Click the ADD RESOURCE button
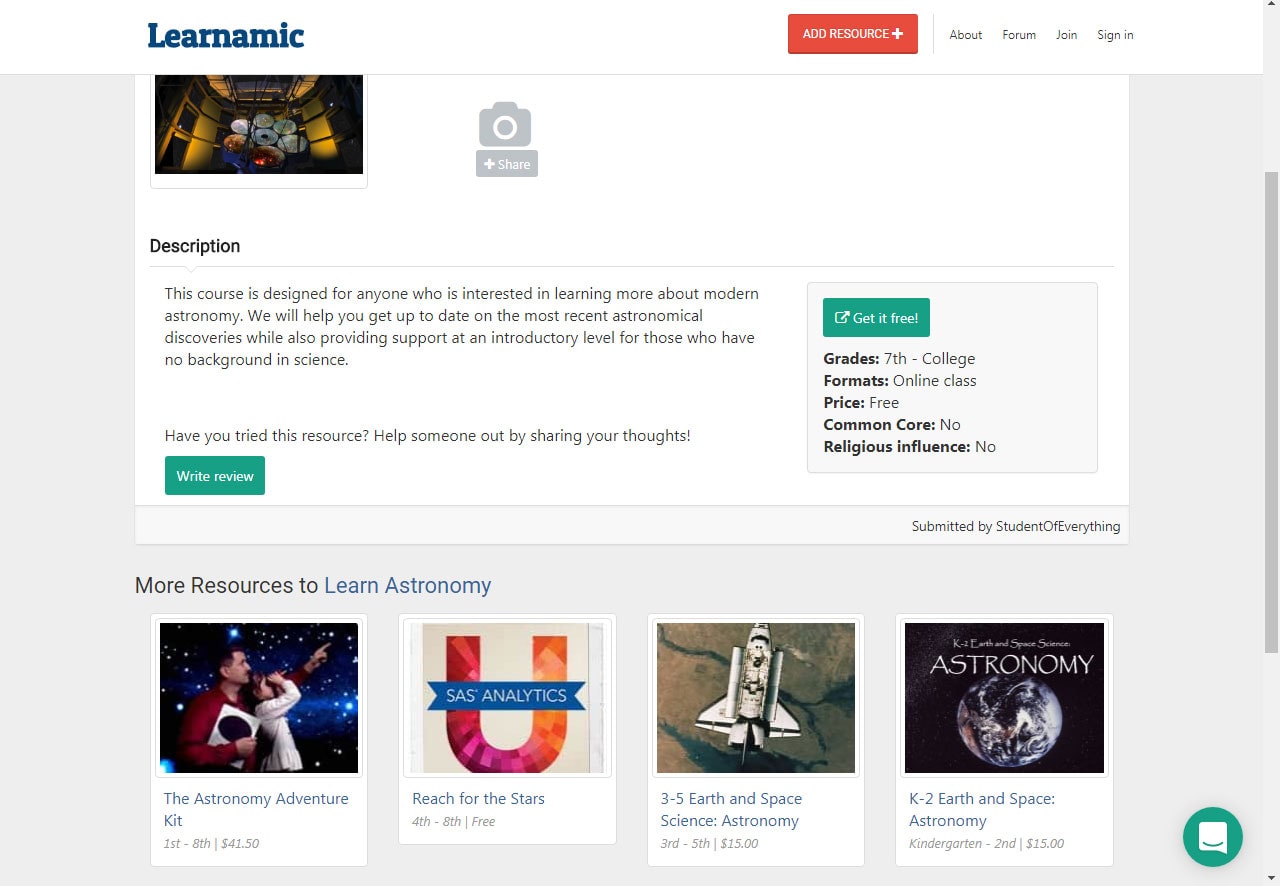The height and width of the screenshot is (886, 1280). [852, 34]
